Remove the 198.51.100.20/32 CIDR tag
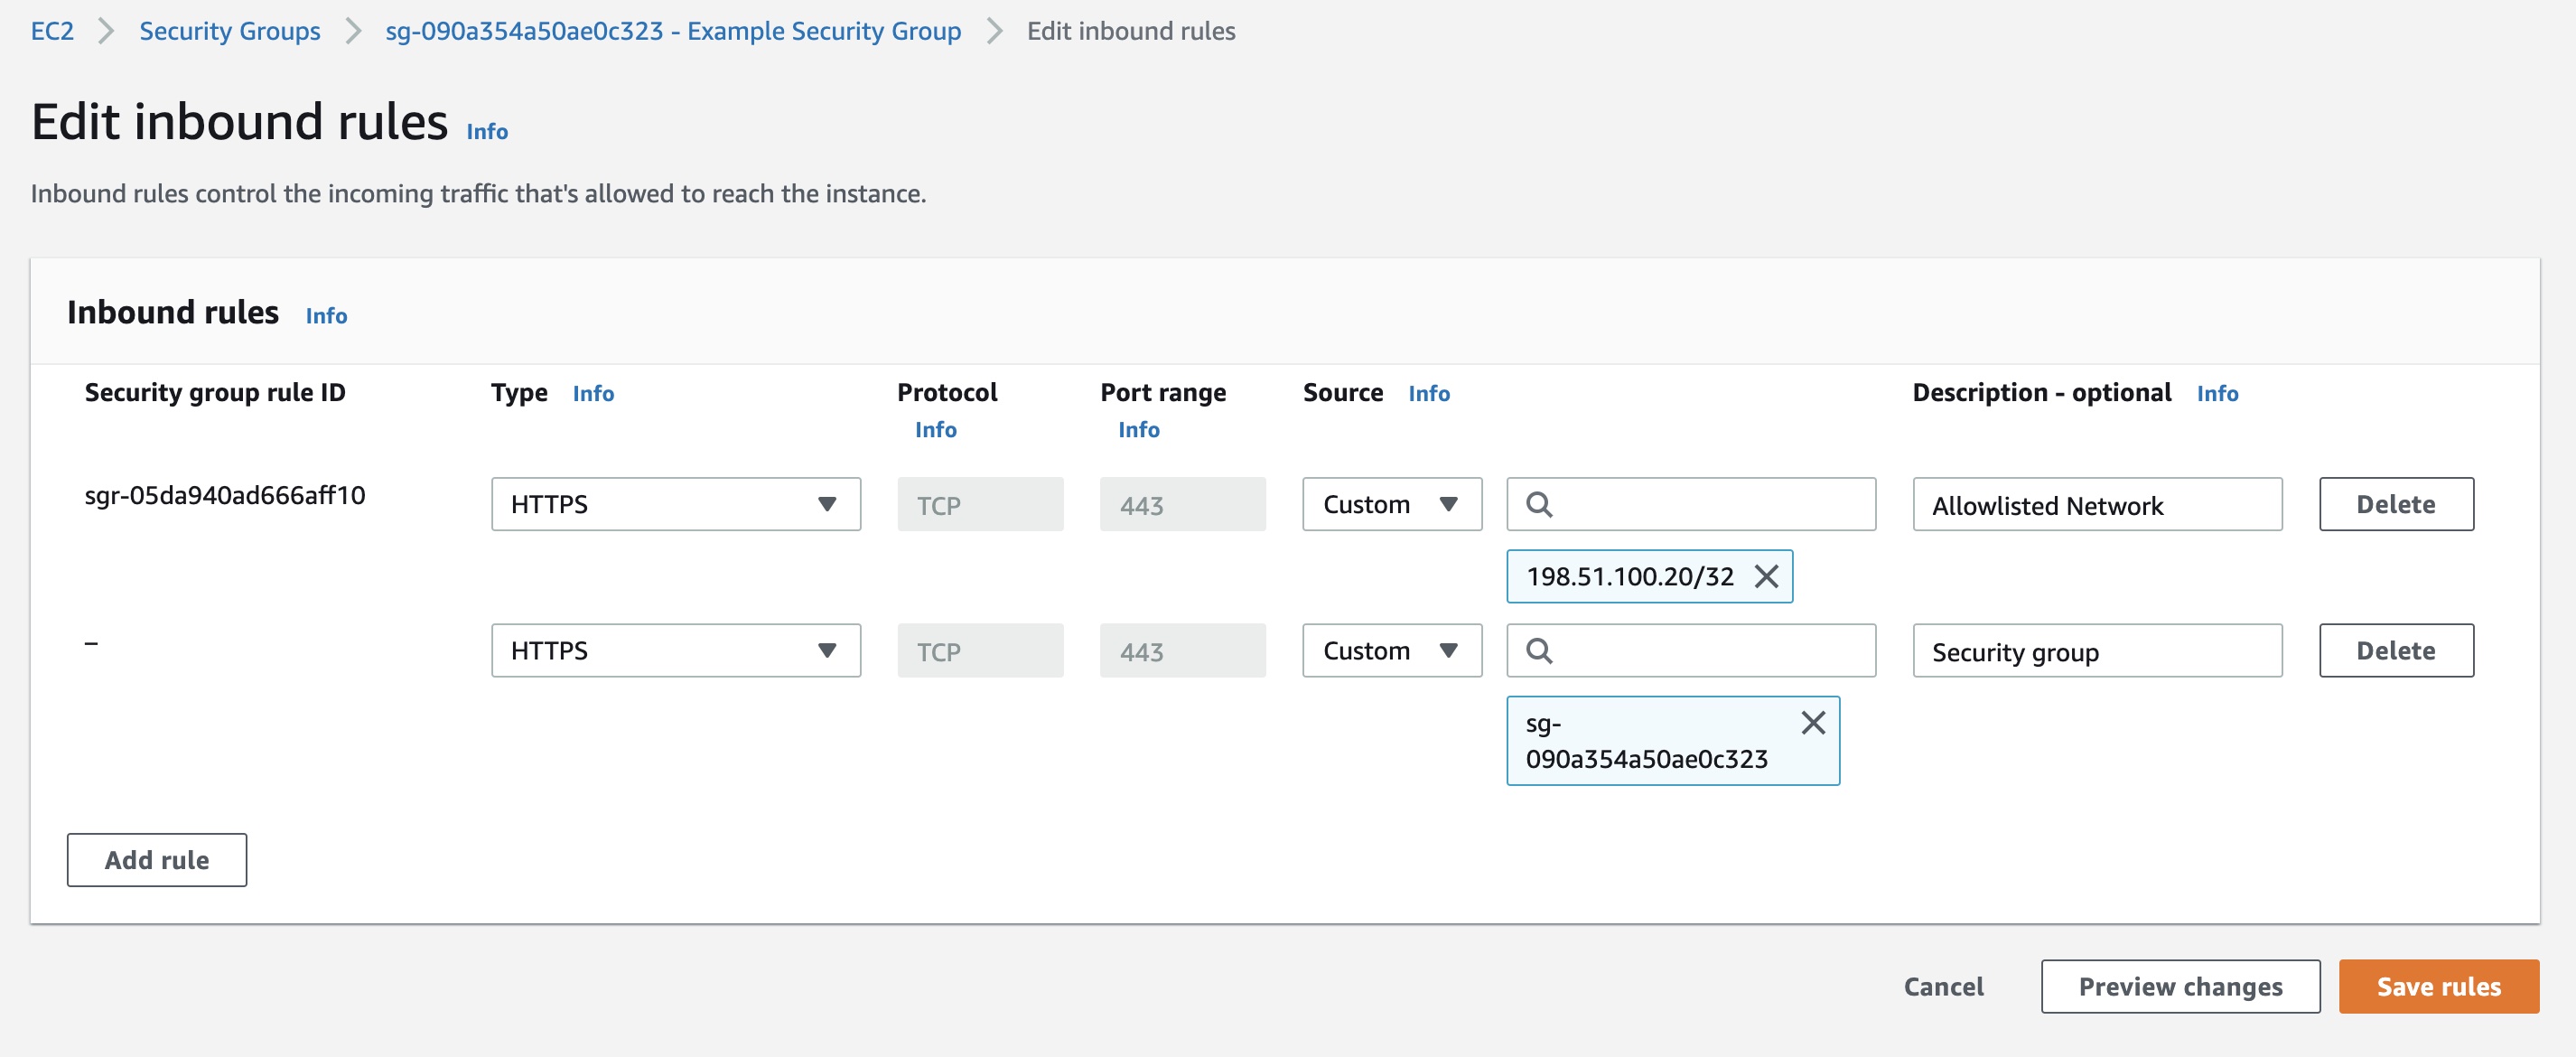2576x1057 pixels. click(1766, 576)
